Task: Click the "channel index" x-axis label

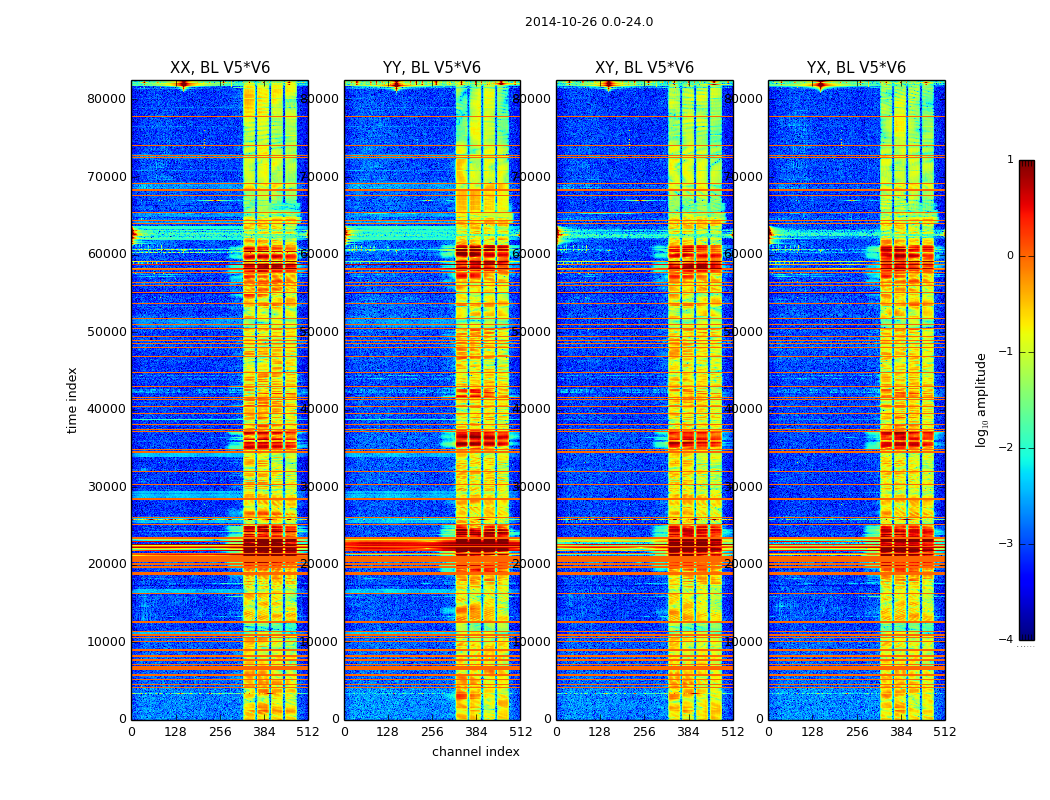Action: (475, 752)
